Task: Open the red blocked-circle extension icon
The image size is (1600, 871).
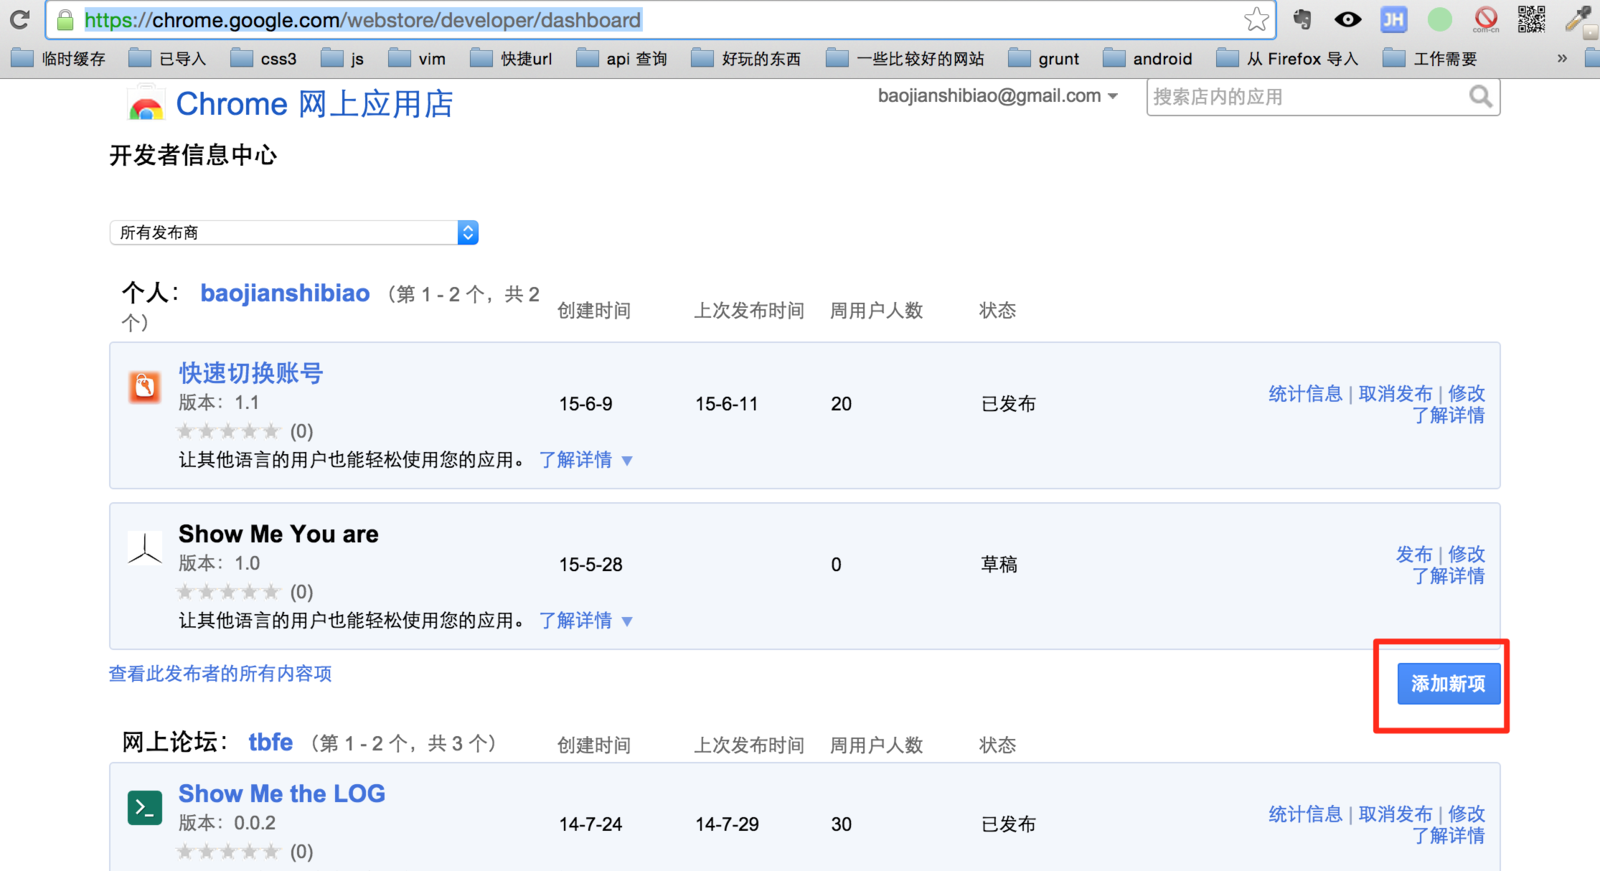Action: click(x=1486, y=19)
